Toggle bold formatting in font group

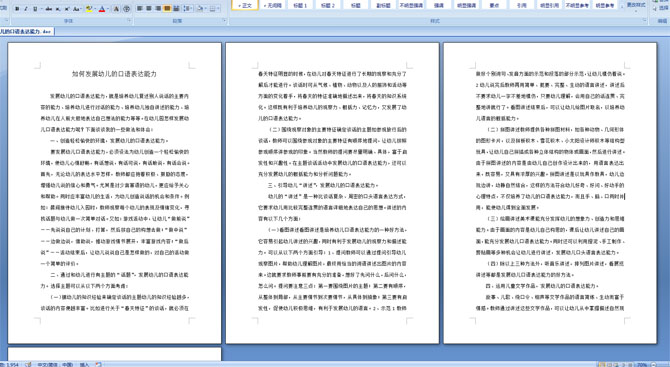17,9
